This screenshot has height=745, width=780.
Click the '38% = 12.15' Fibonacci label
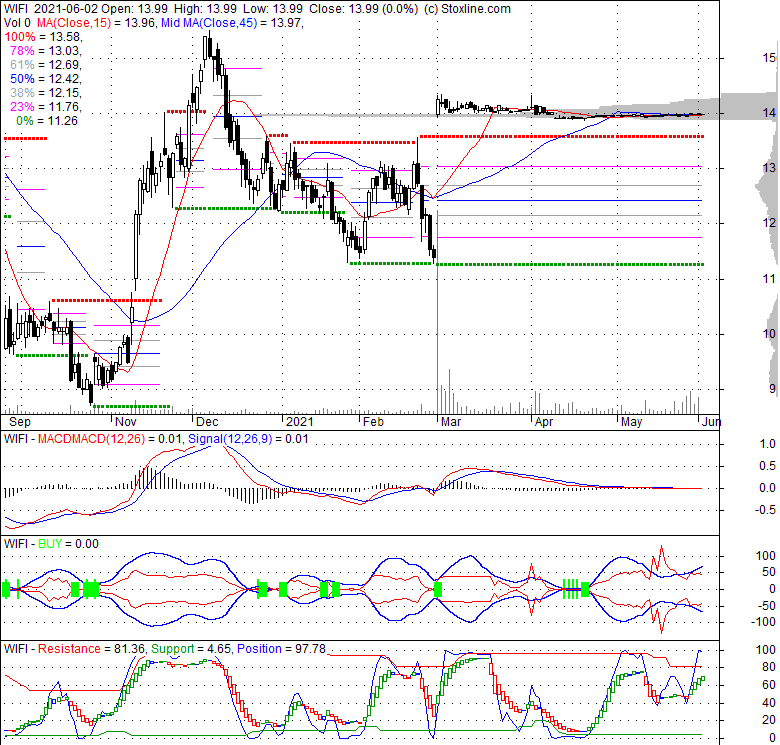(x=45, y=93)
